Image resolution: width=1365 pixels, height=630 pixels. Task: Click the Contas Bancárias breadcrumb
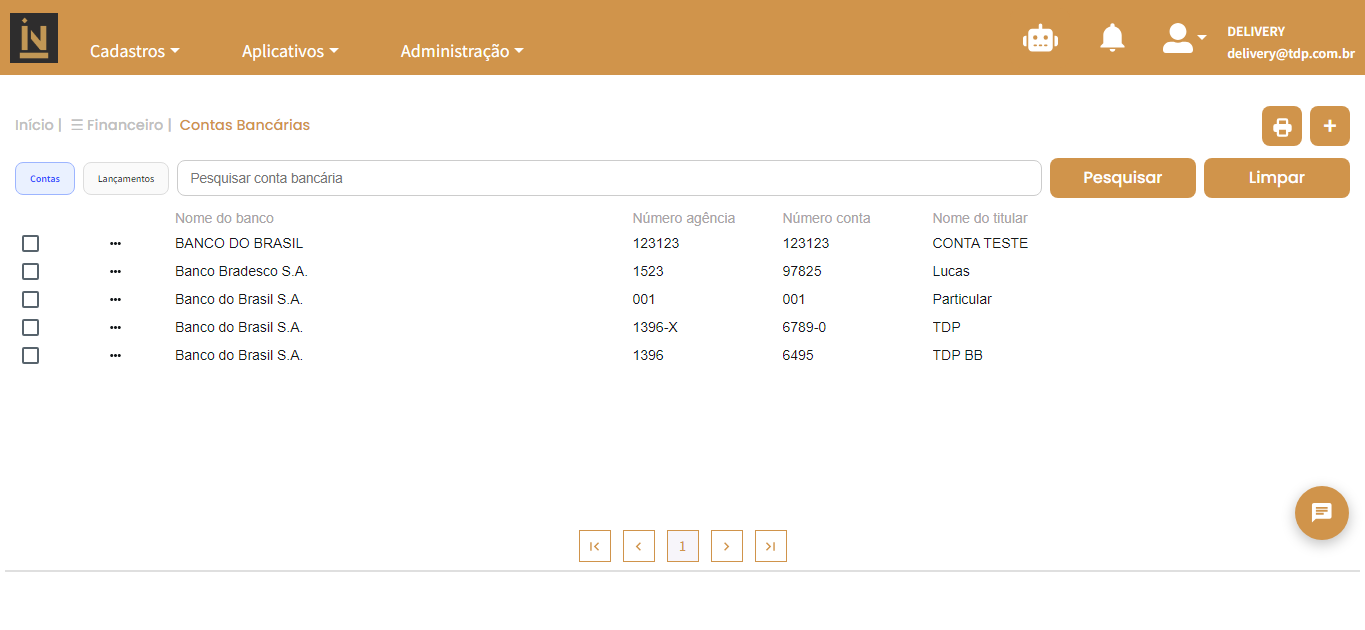[245, 125]
